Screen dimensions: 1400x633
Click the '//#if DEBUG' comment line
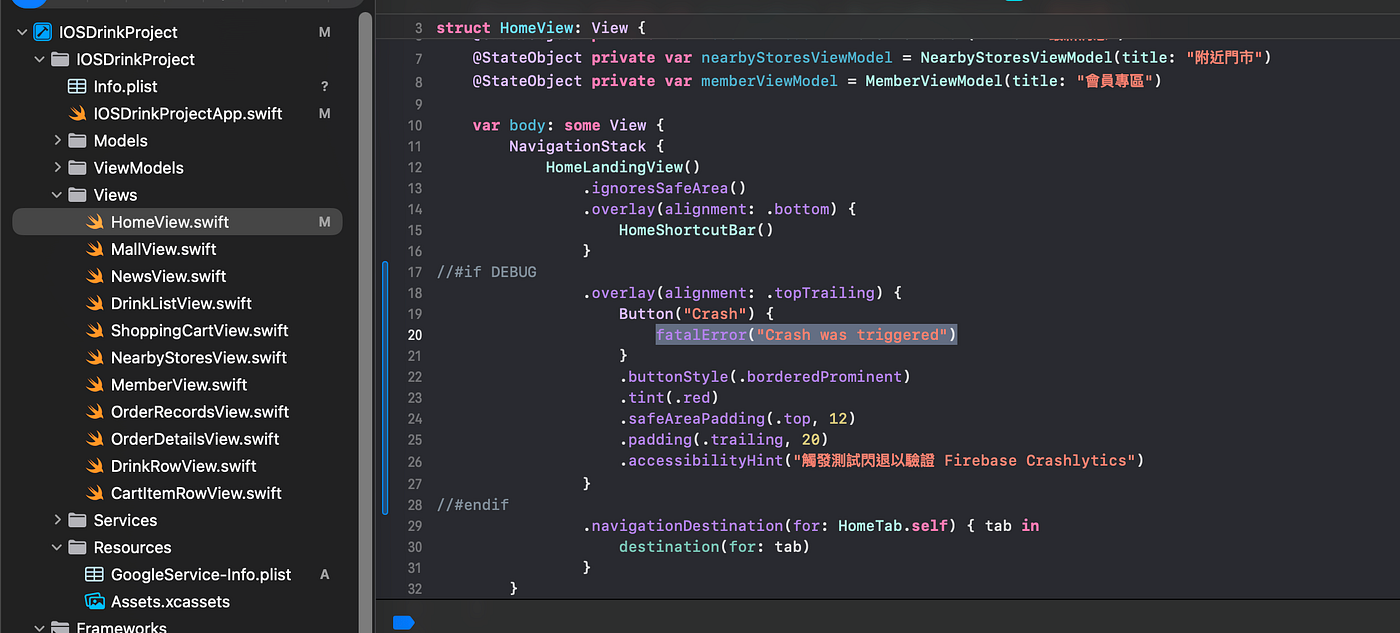pyautogui.click(x=486, y=272)
